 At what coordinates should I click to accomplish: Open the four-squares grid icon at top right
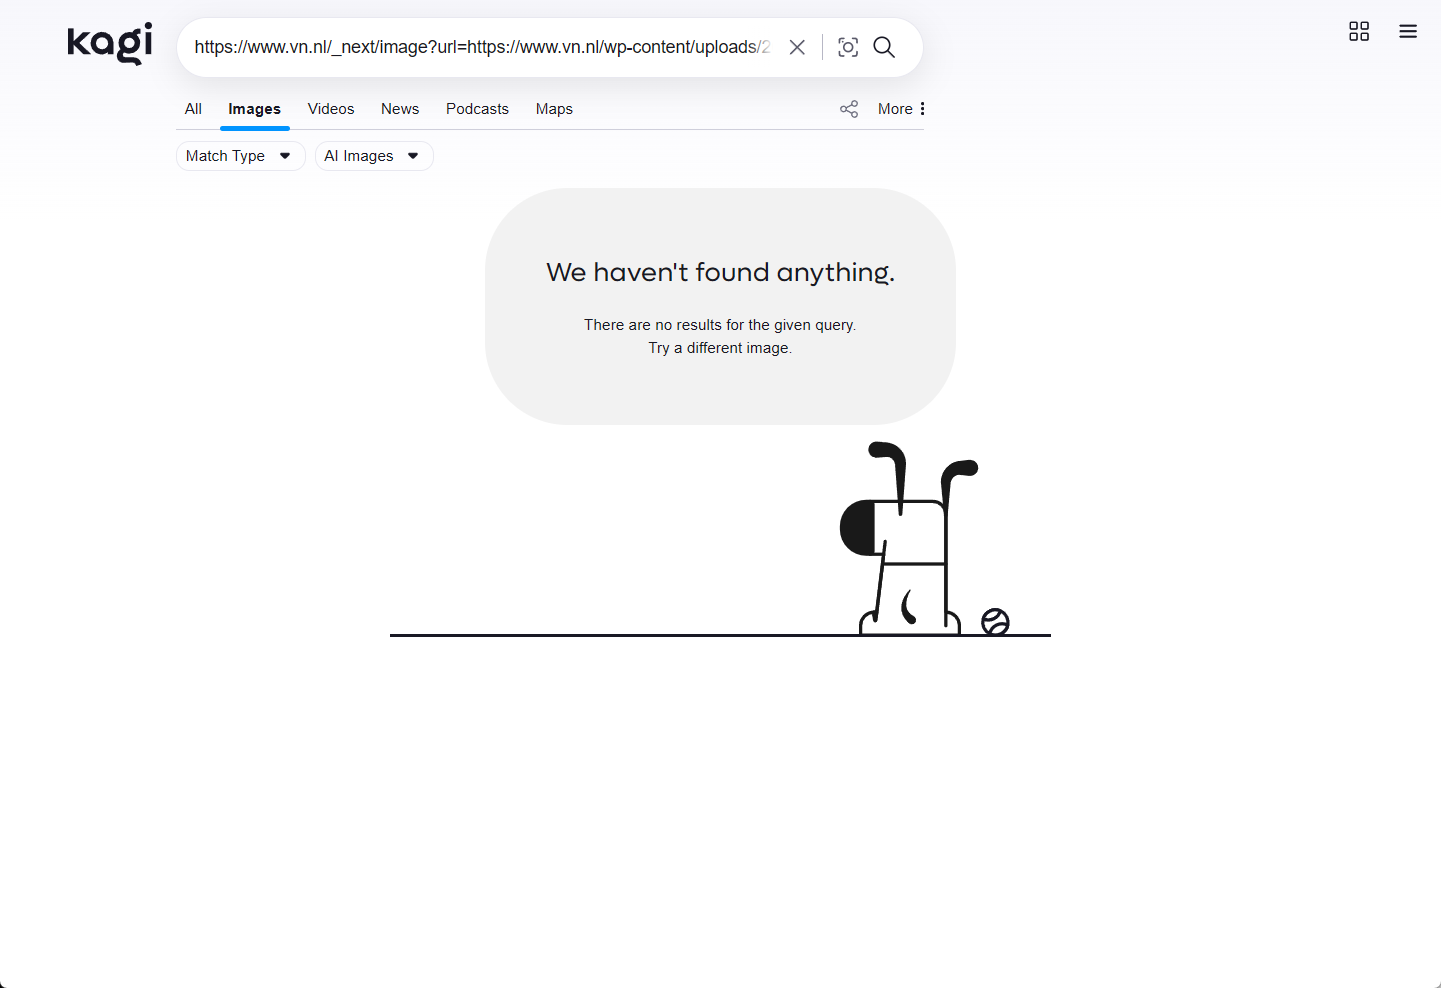(x=1358, y=31)
